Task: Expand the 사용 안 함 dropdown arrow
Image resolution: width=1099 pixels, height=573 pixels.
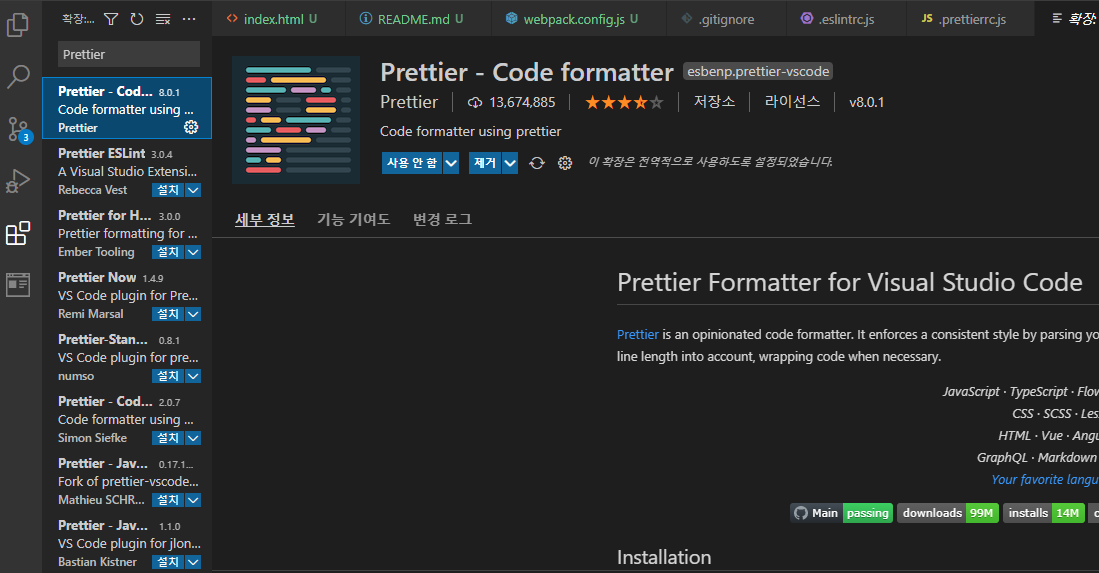Action: (451, 163)
